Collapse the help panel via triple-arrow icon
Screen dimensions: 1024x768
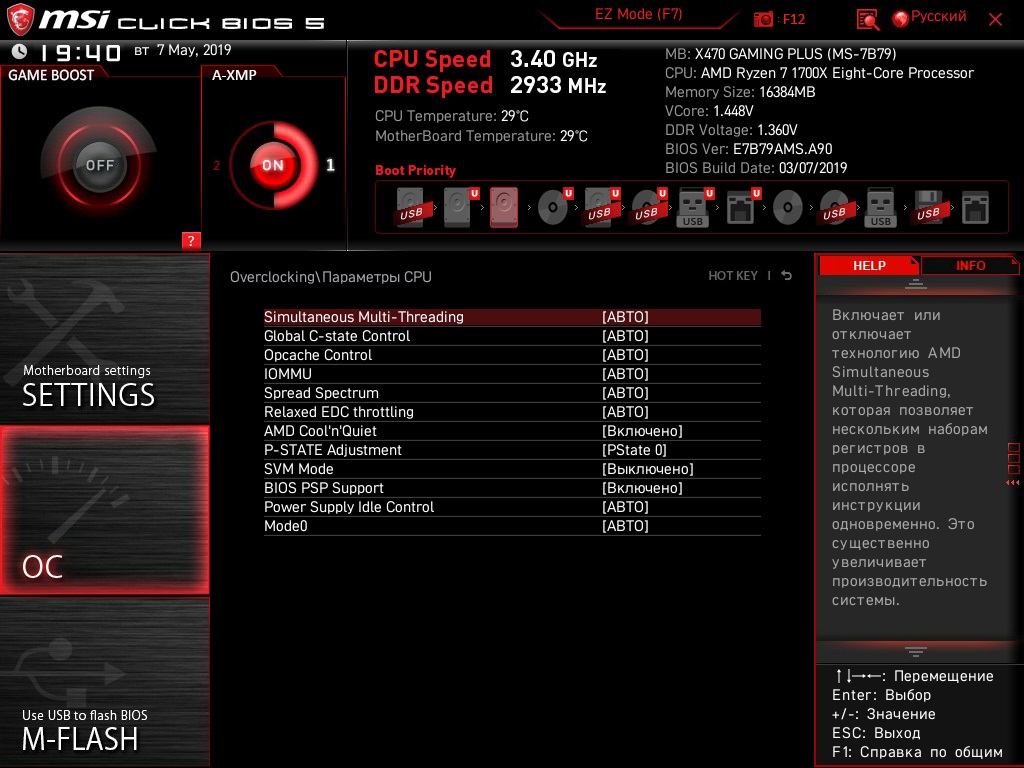point(1013,483)
